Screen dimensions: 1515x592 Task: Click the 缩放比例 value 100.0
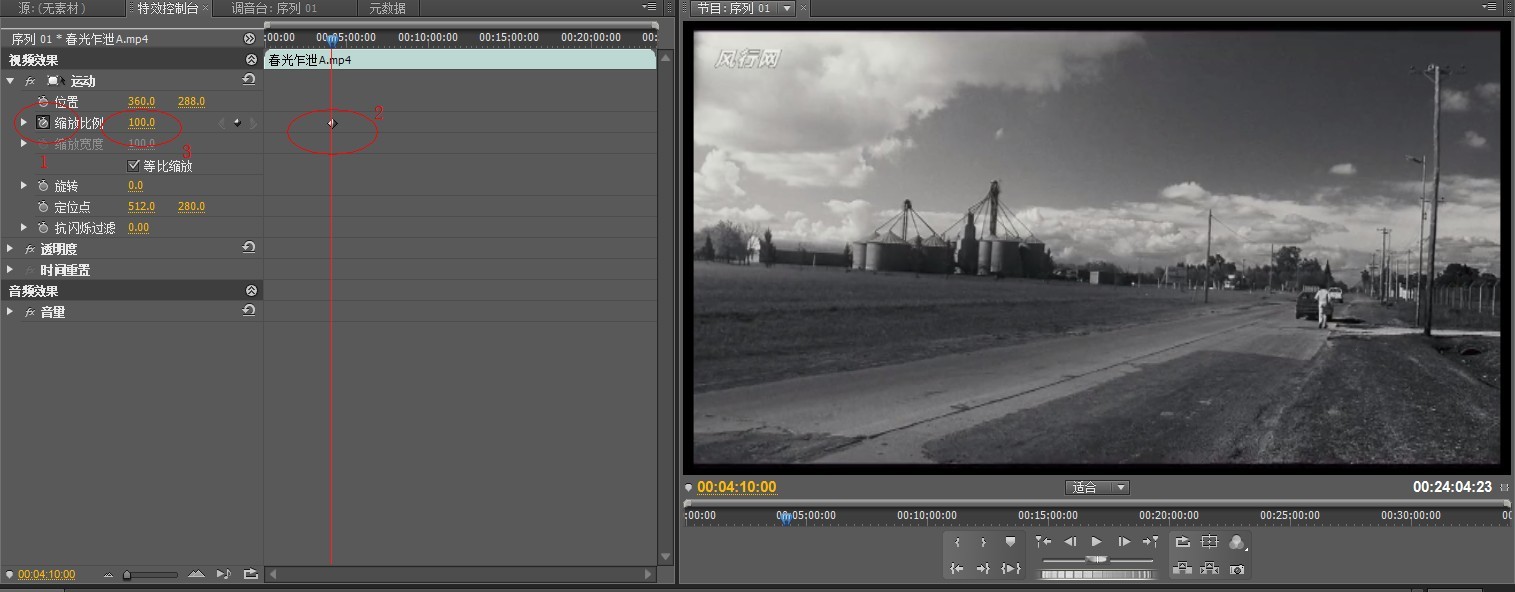click(x=141, y=123)
